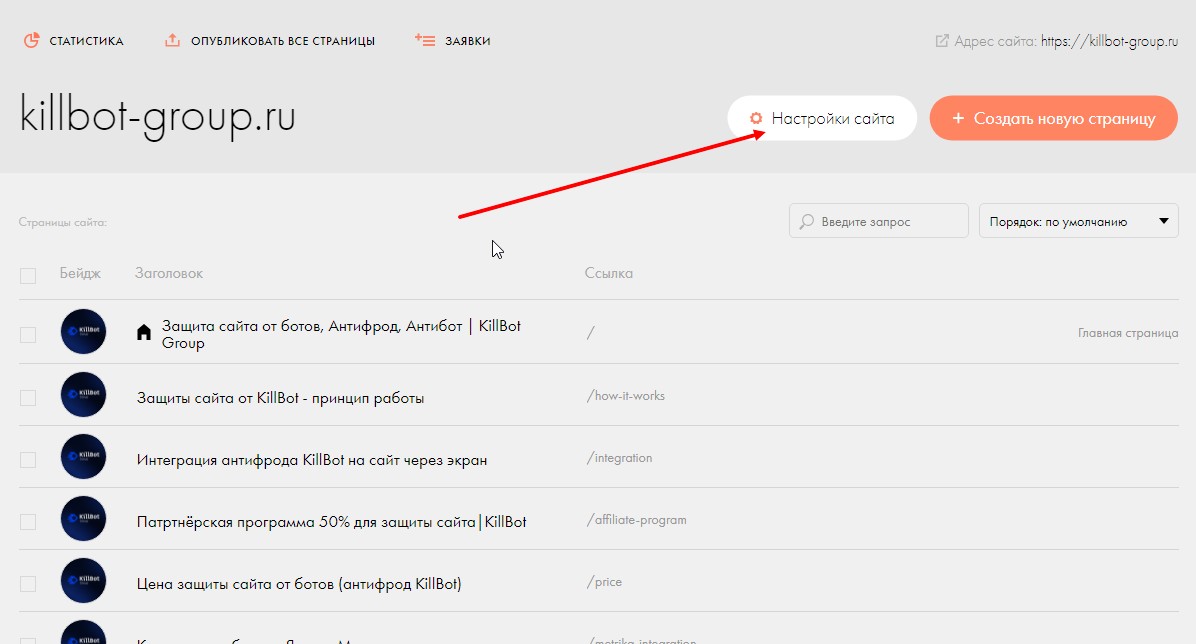This screenshot has height=644, width=1196.
Task: Focus the Введите запрос search field
Action: (x=879, y=221)
